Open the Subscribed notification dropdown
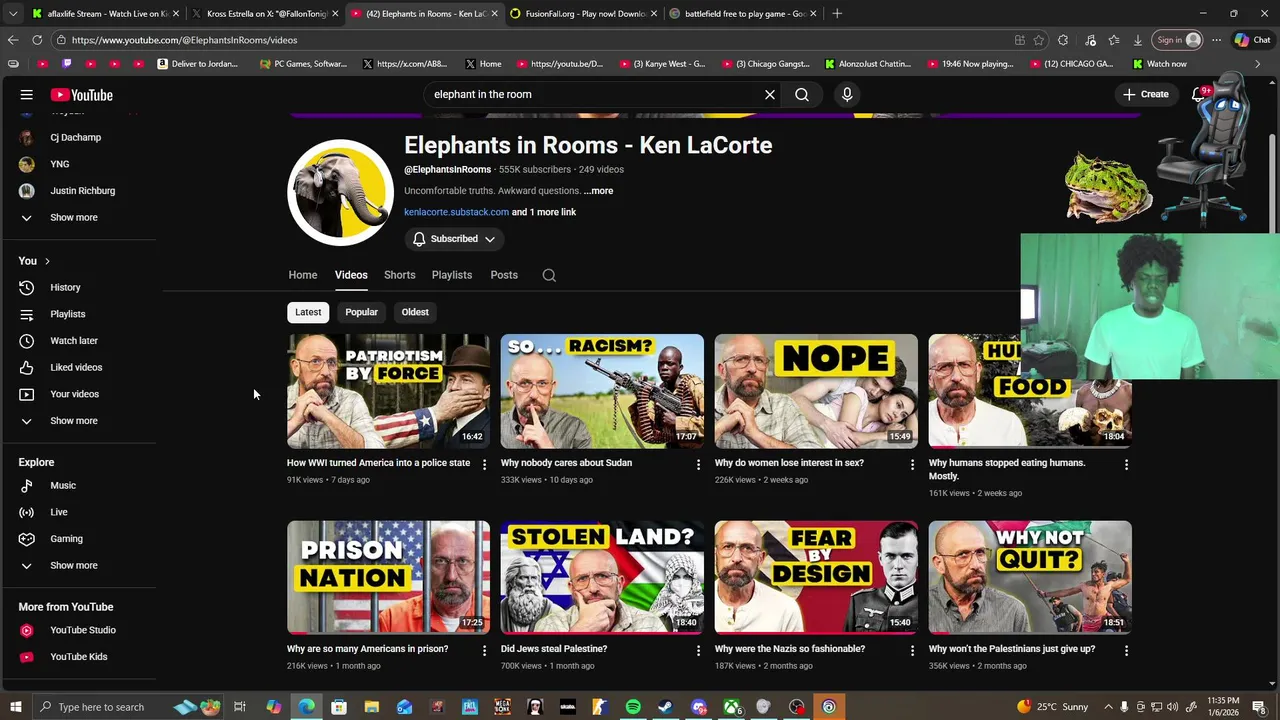This screenshot has height=720, width=1280. 454,239
